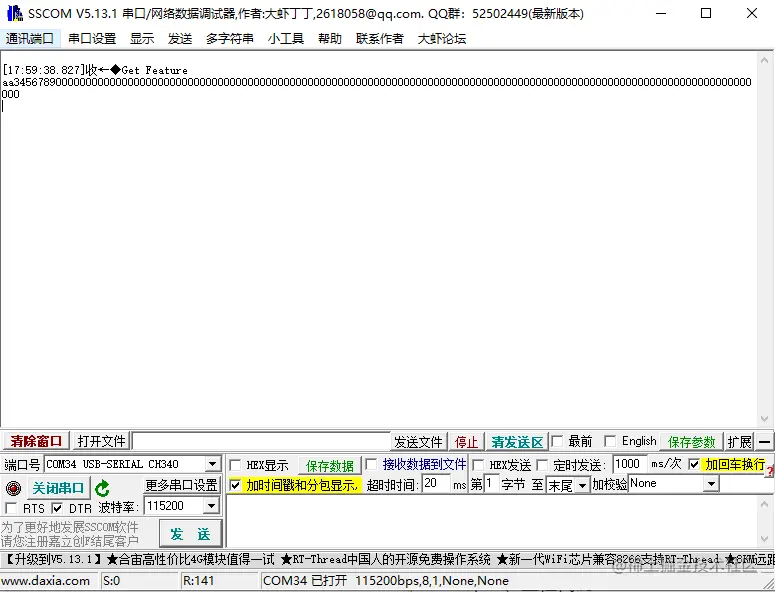Click the R:141 received counter
This screenshot has width=775, height=592.
click(x=198, y=581)
